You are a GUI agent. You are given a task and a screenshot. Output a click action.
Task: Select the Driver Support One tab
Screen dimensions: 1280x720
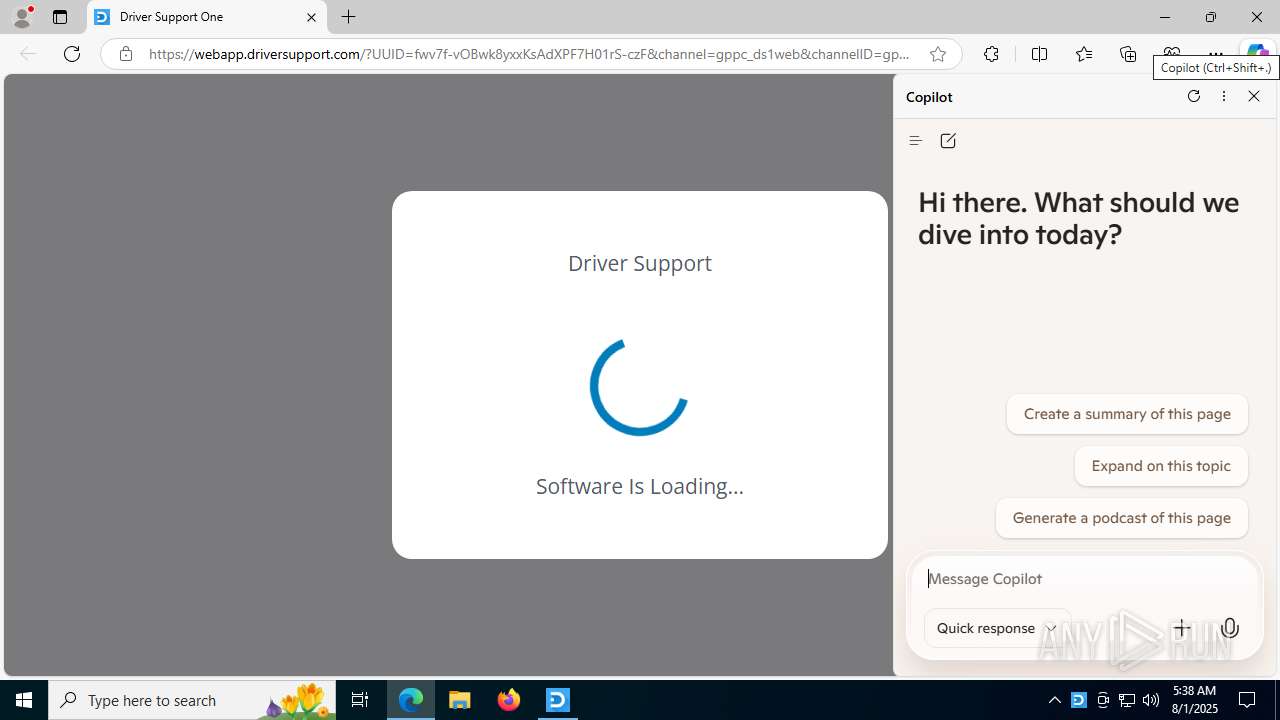pyautogui.click(x=207, y=17)
